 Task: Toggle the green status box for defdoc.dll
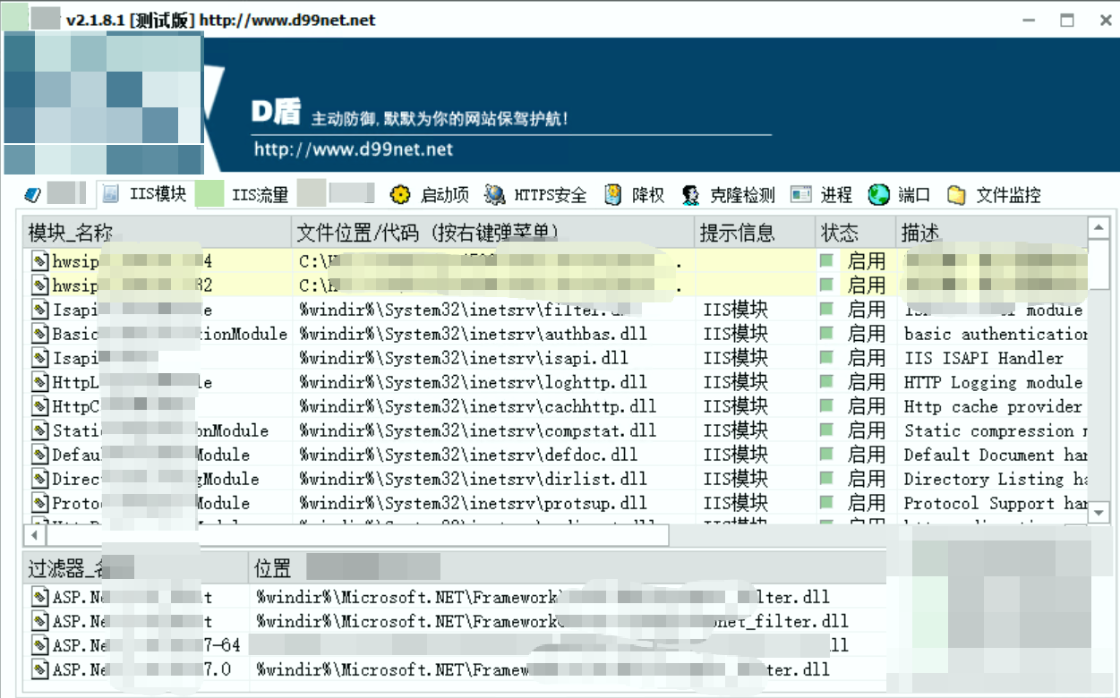[x=826, y=454]
